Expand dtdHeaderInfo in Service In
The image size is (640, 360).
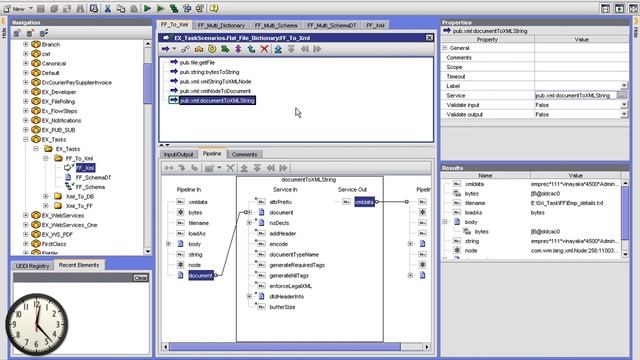click(x=249, y=296)
